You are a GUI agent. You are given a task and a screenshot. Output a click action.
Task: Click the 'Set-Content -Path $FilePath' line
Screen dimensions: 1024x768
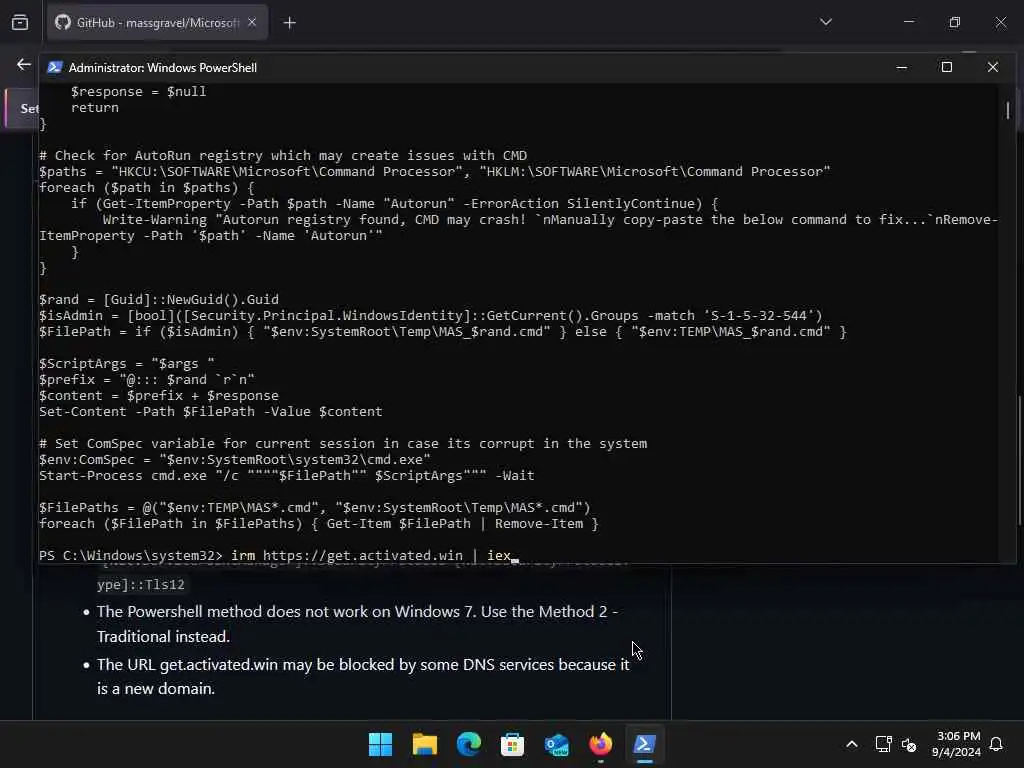click(x=210, y=412)
